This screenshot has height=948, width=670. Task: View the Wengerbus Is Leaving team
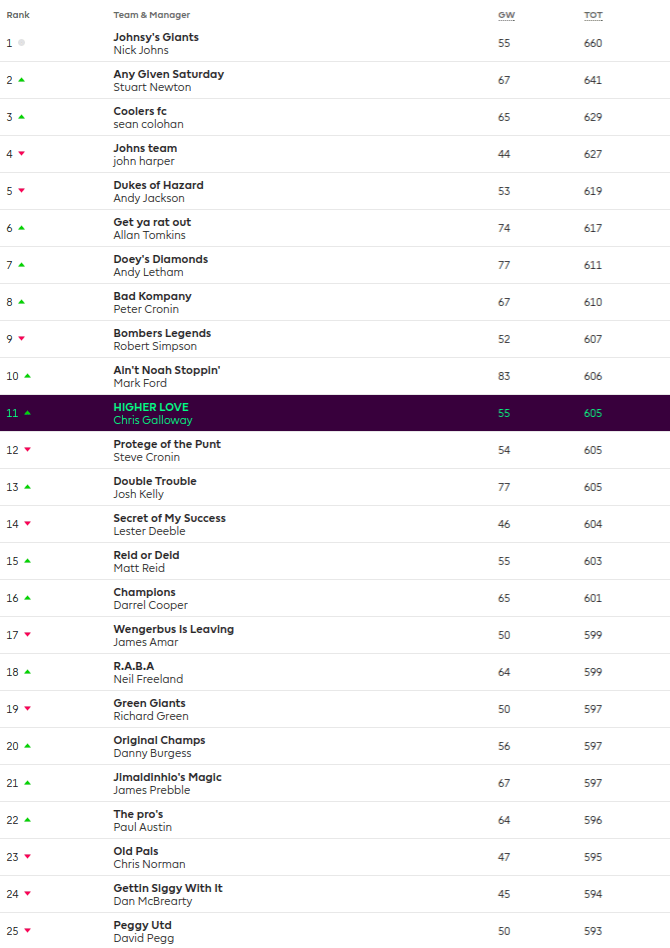tap(173, 629)
